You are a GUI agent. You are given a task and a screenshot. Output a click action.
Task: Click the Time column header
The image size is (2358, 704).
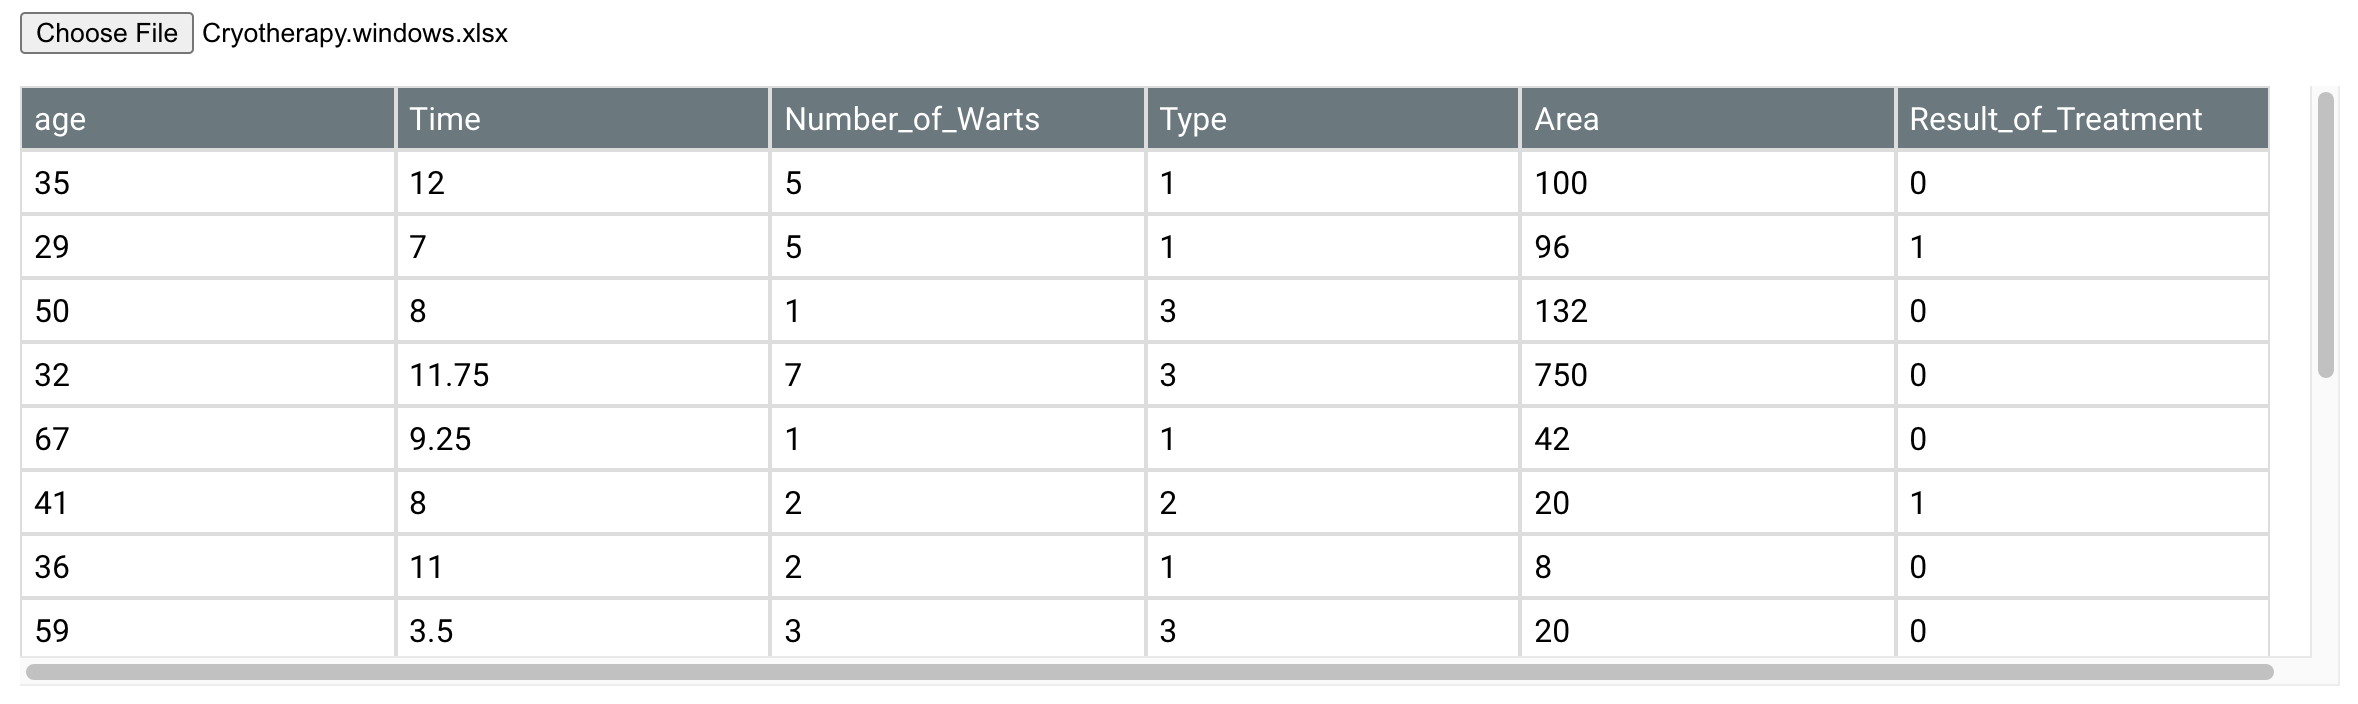443,118
